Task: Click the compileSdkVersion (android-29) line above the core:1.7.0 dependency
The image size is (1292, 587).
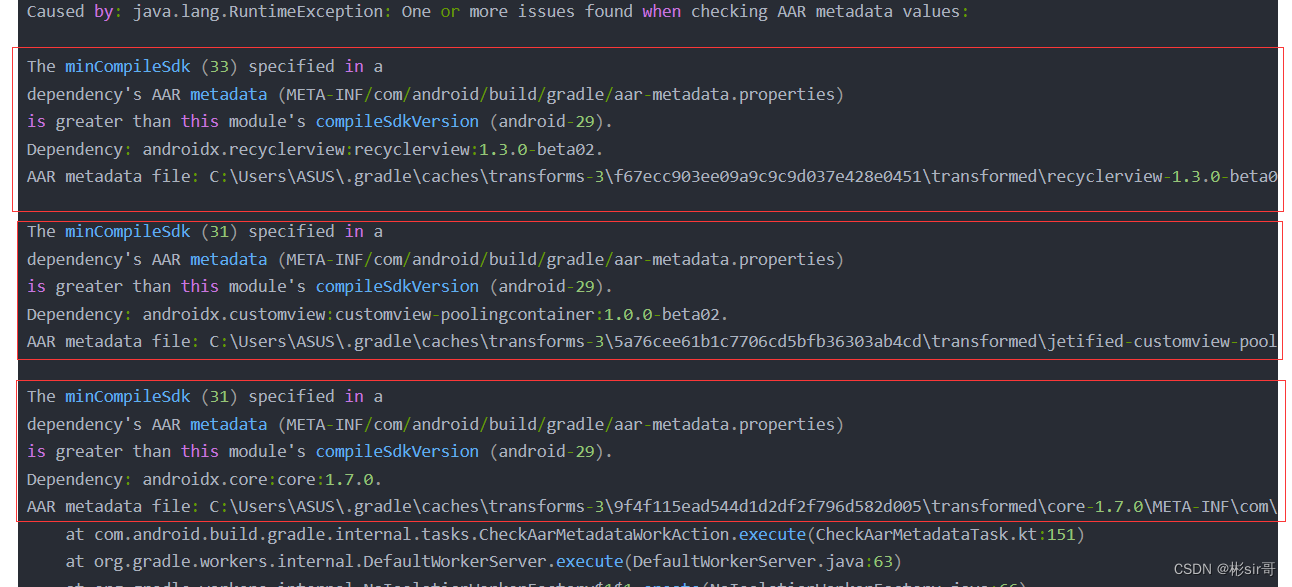Action: pos(320,451)
